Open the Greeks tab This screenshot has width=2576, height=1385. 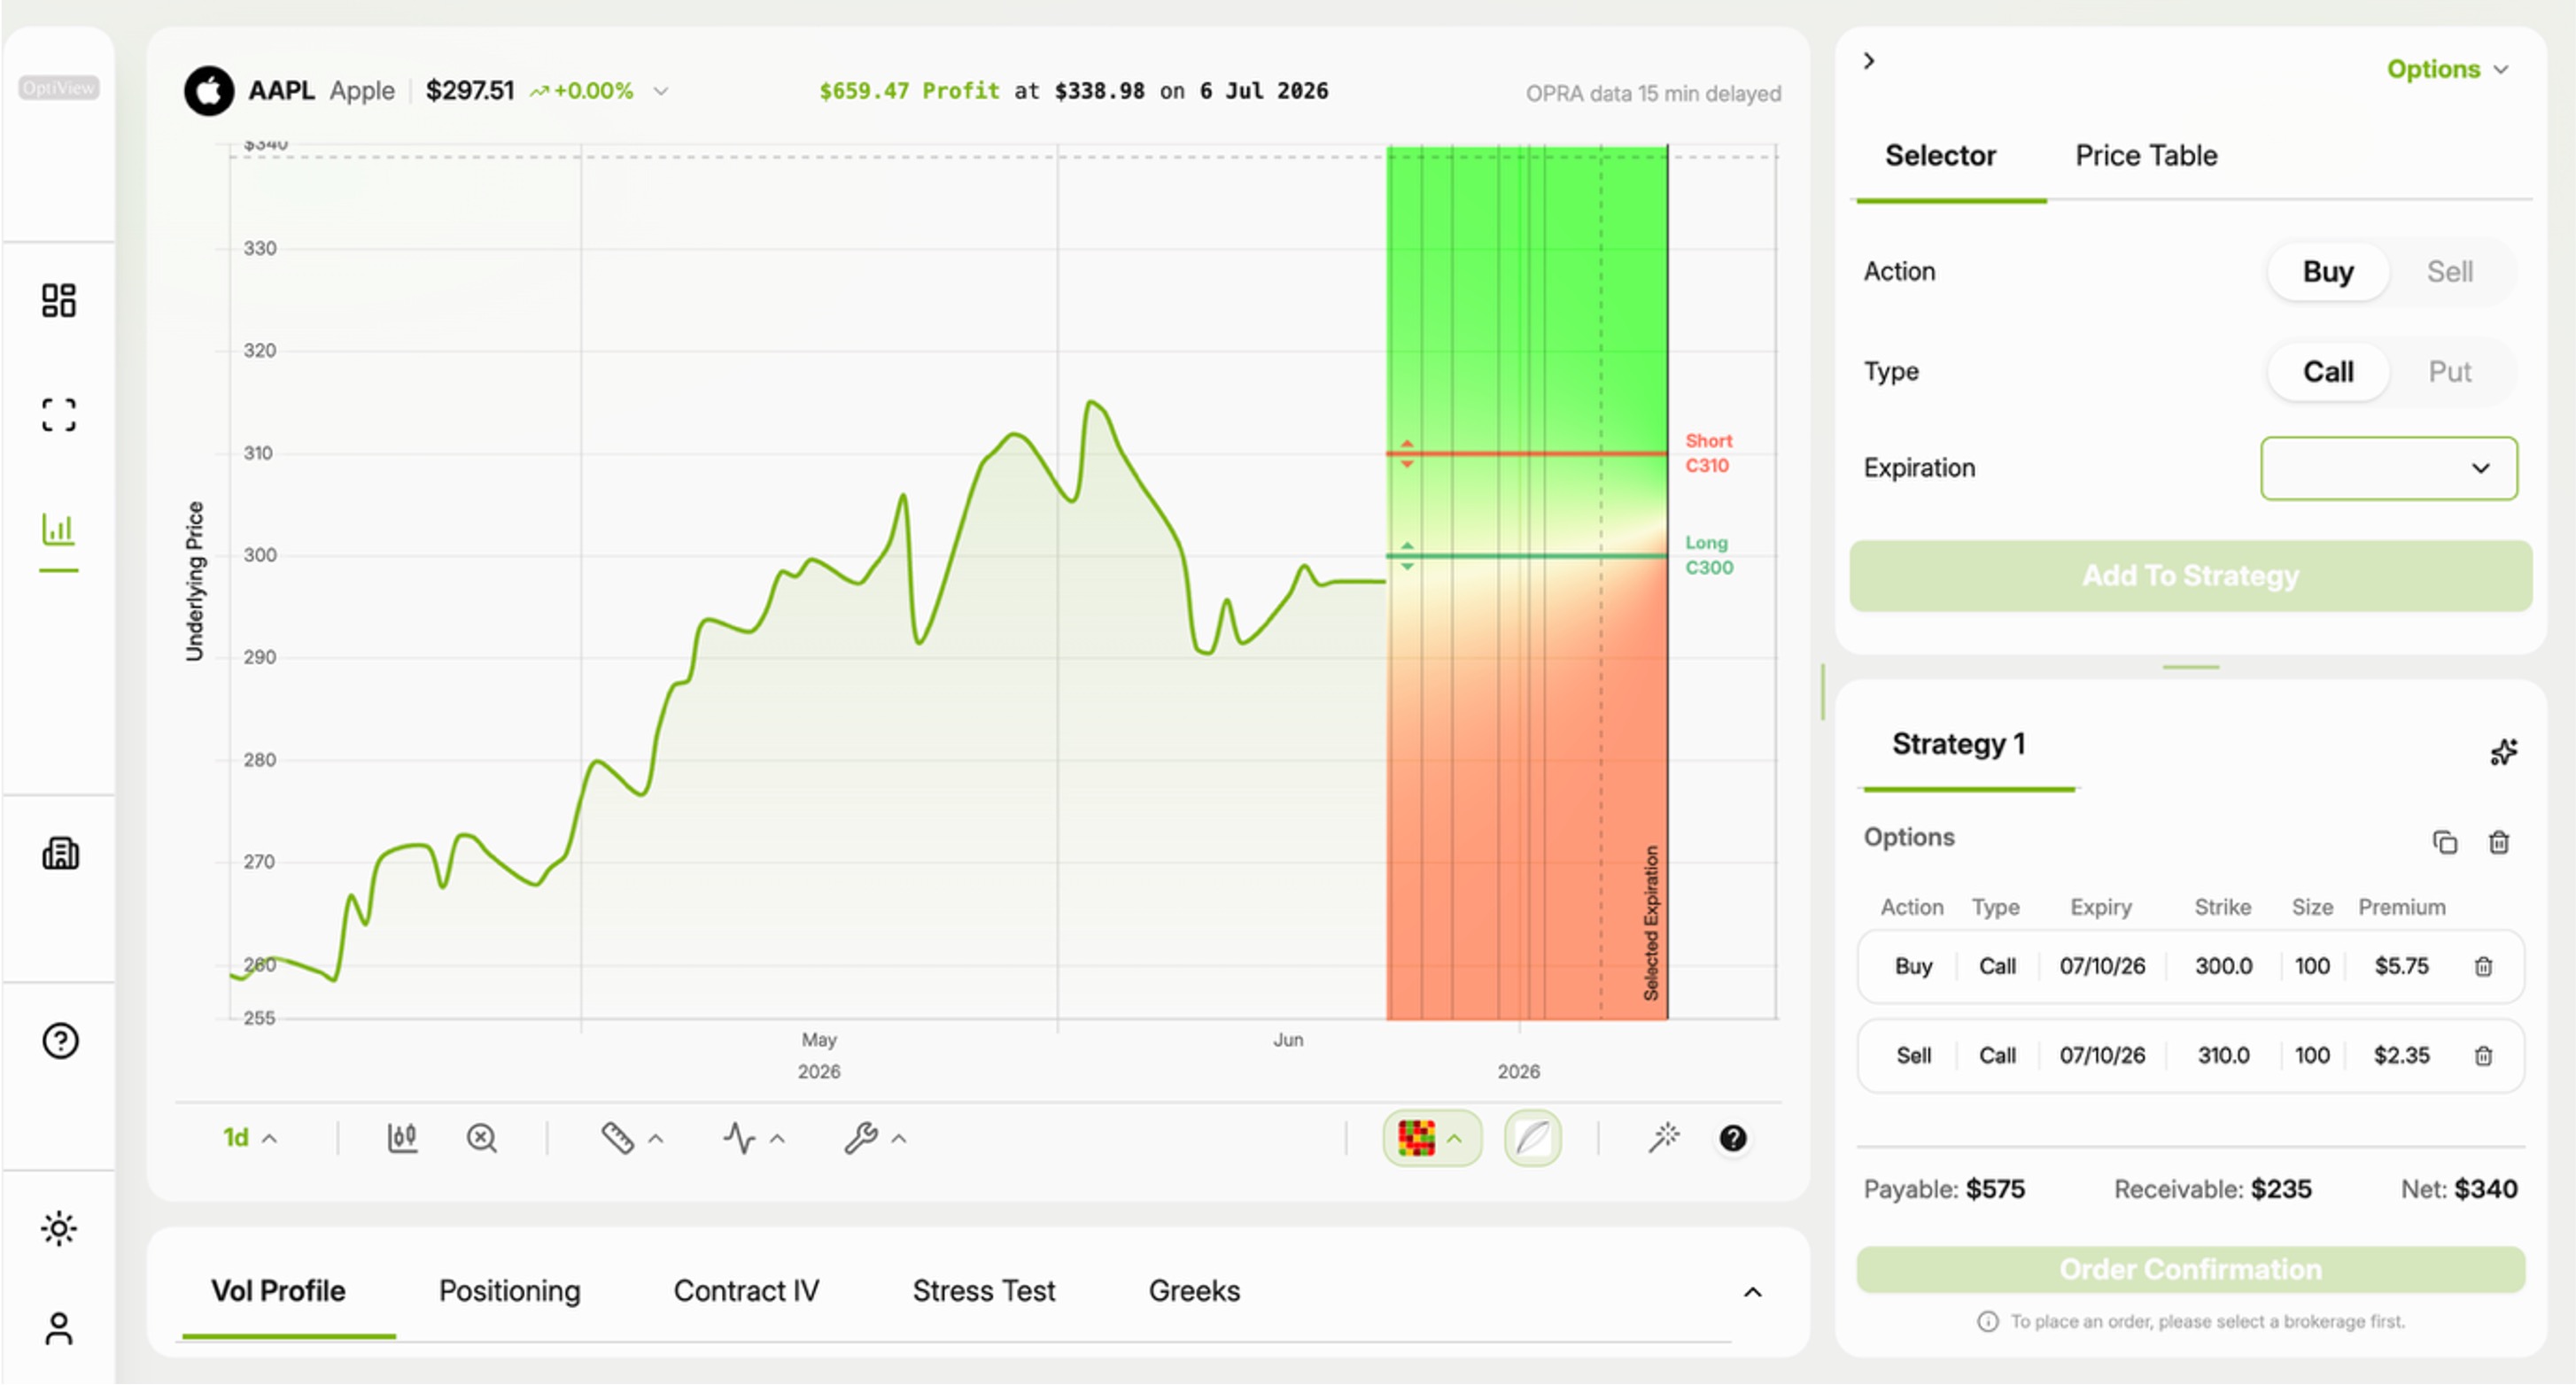[1194, 1291]
